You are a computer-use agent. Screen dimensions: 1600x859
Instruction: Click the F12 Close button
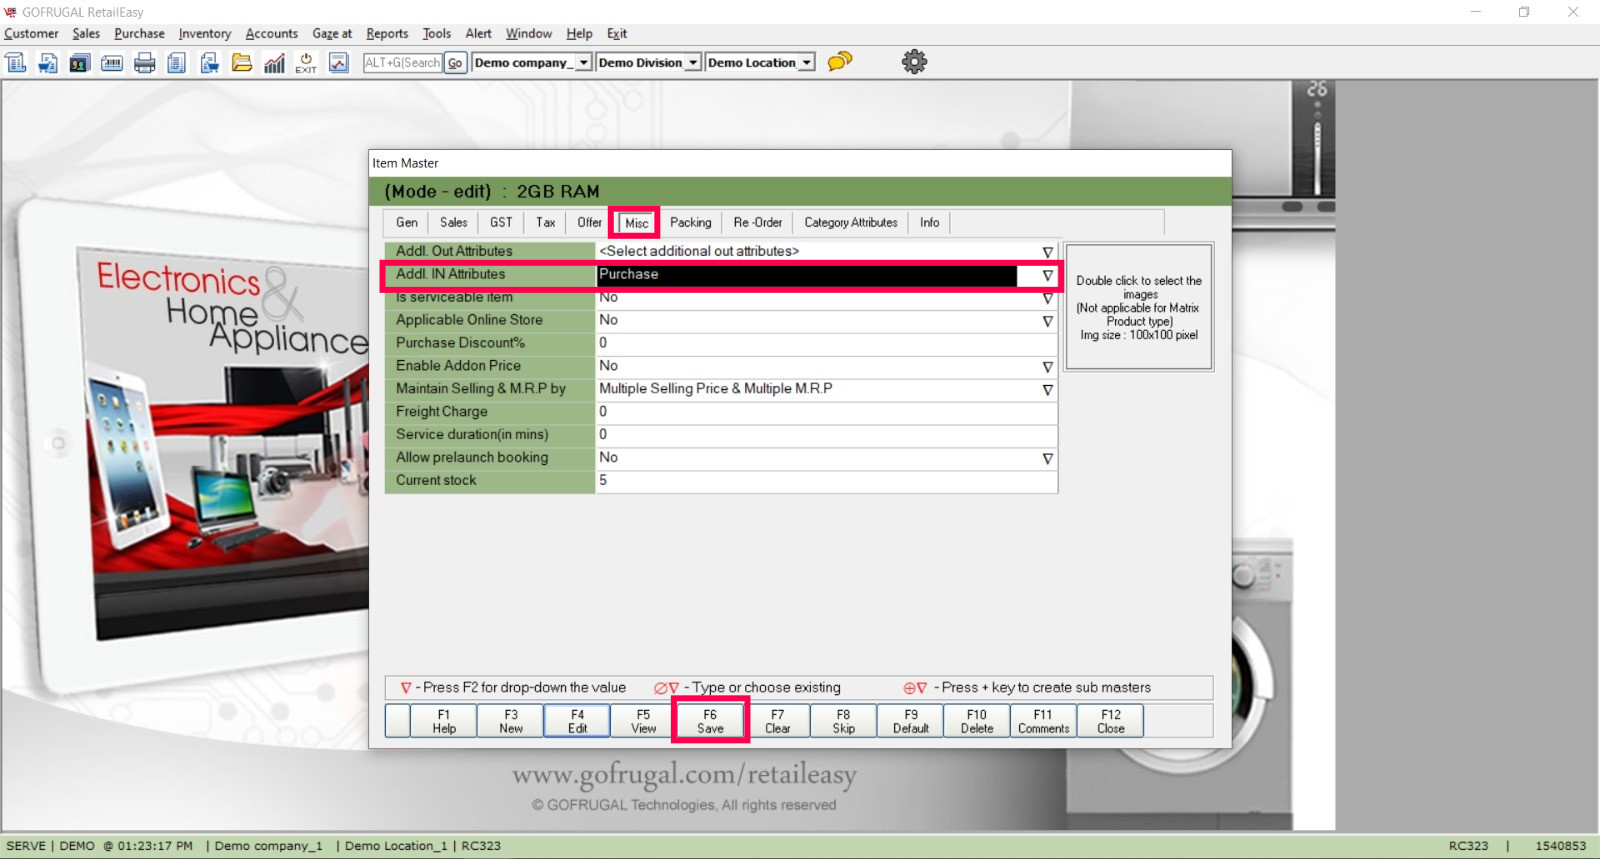coord(1110,721)
